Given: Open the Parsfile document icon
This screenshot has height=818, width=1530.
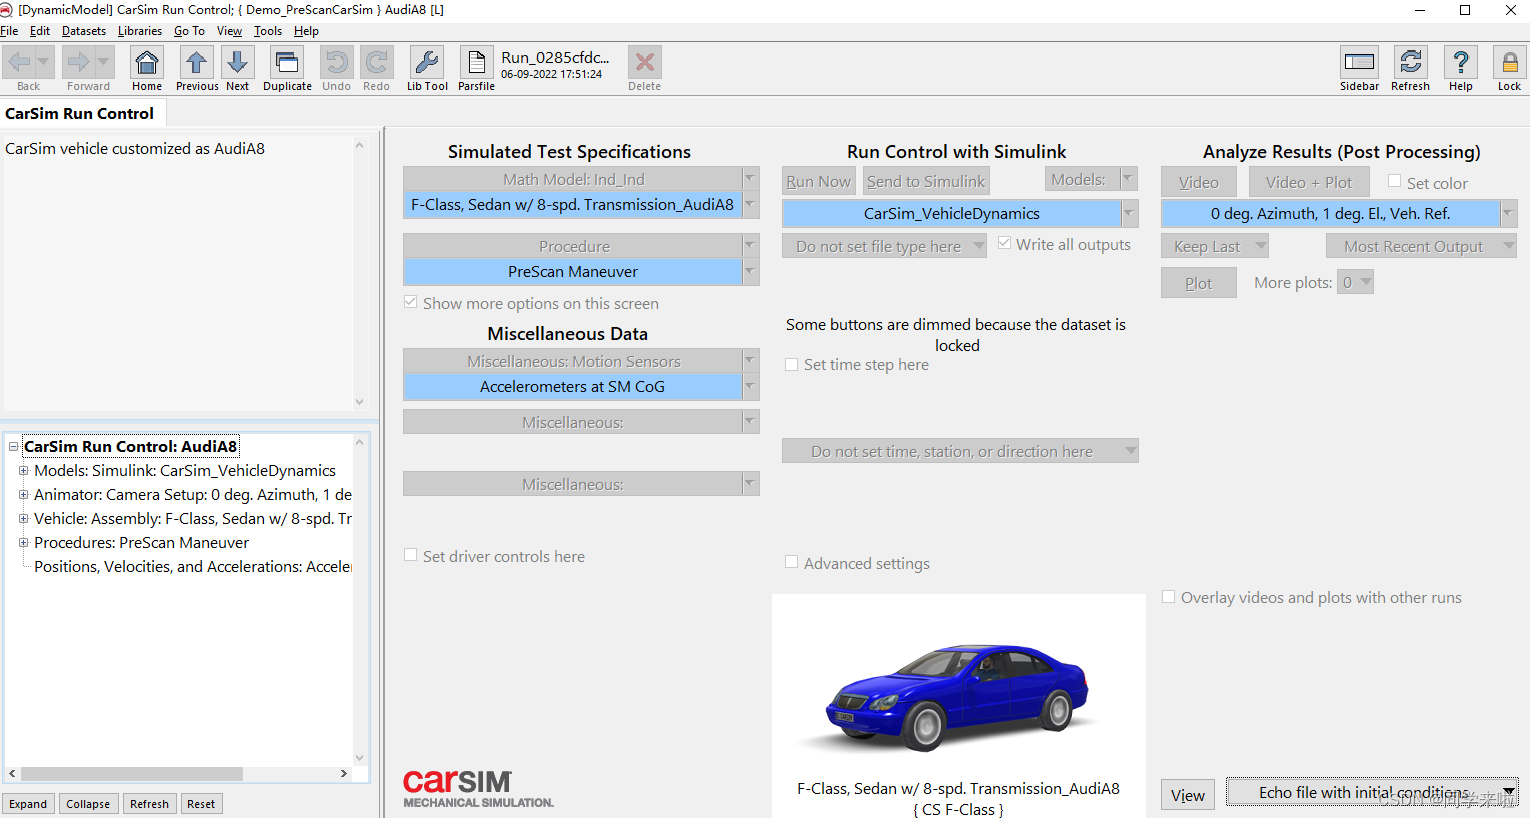Looking at the screenshot, I should click(x=476, y=63).
